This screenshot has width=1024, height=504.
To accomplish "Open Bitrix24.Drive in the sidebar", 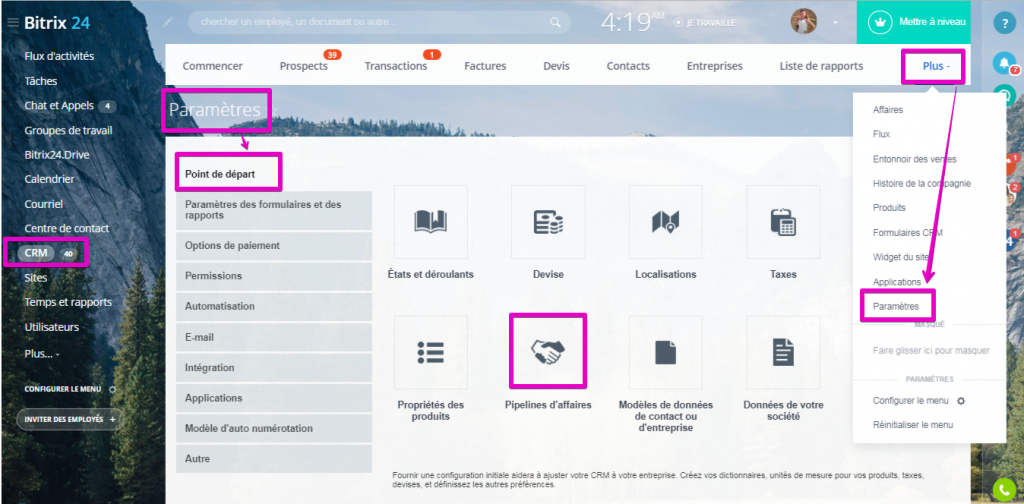I will coord(57,155).
